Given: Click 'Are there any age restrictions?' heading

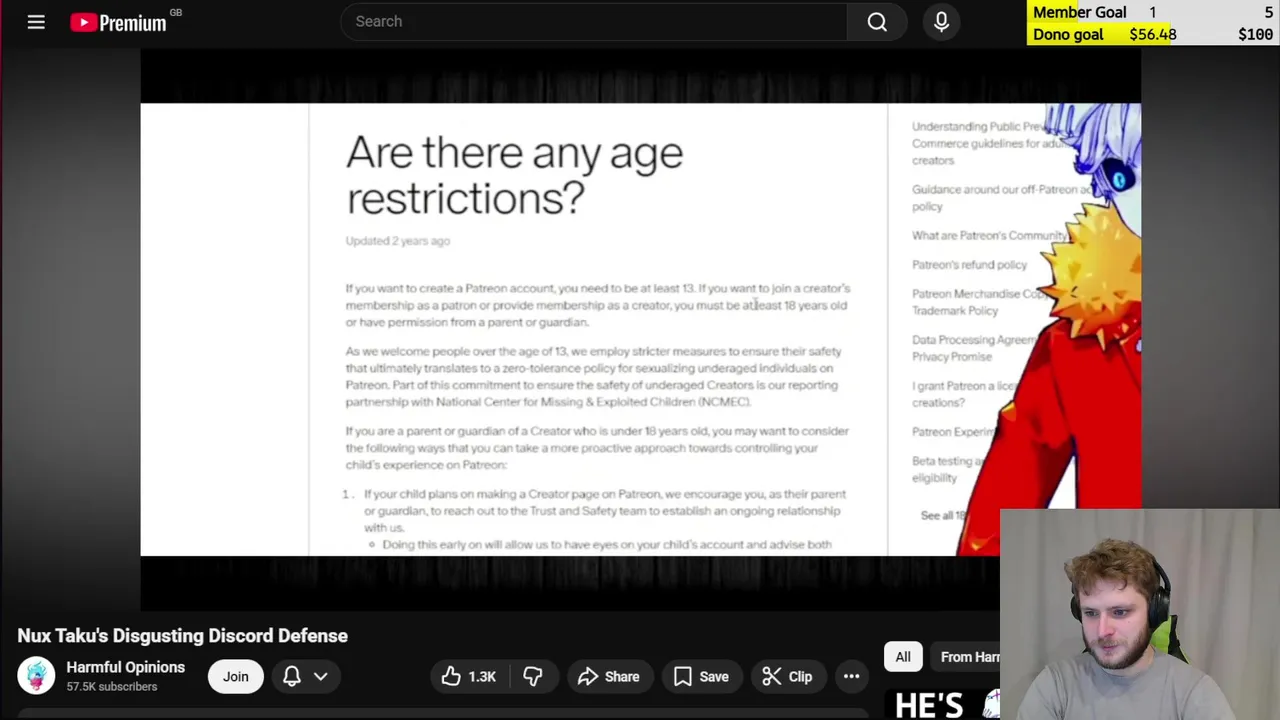Looking at the screenshot, I should pyautogui.click(x=515, y=176).
